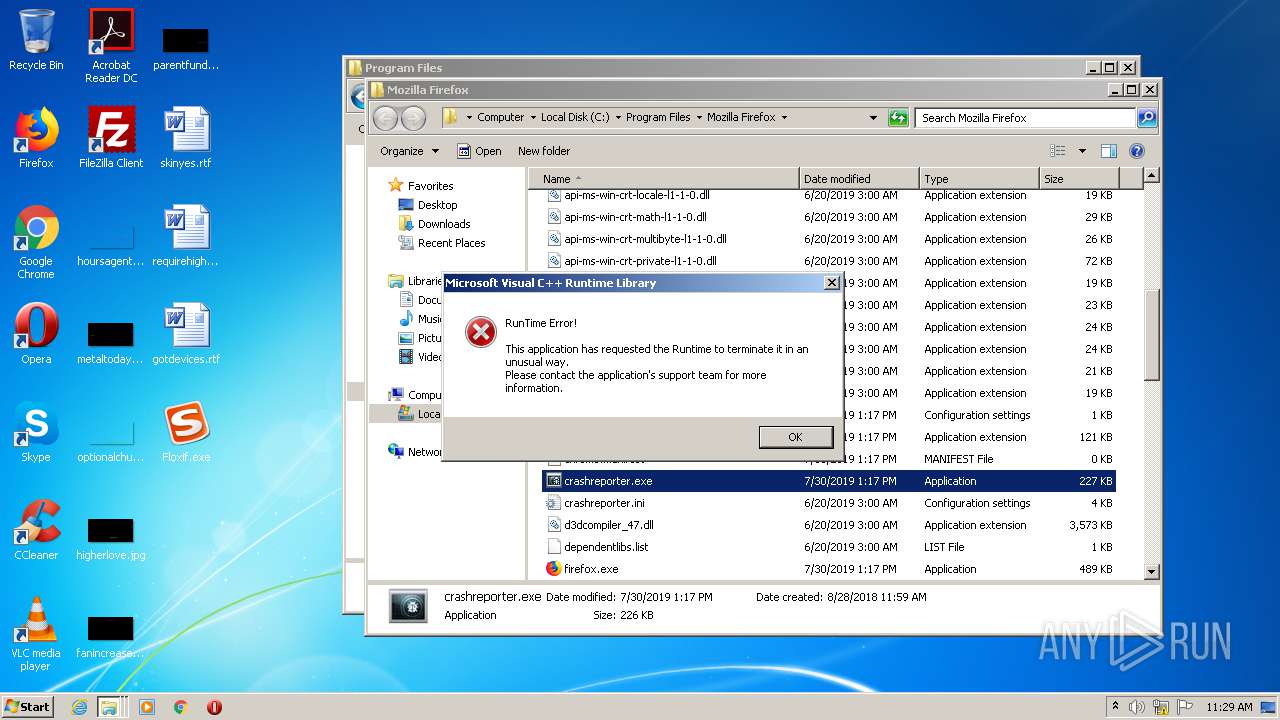Viewport: 1280px width, 720px height.
Task: Select Floxif.exe desktop icon
Action: (x=186, y=432)
